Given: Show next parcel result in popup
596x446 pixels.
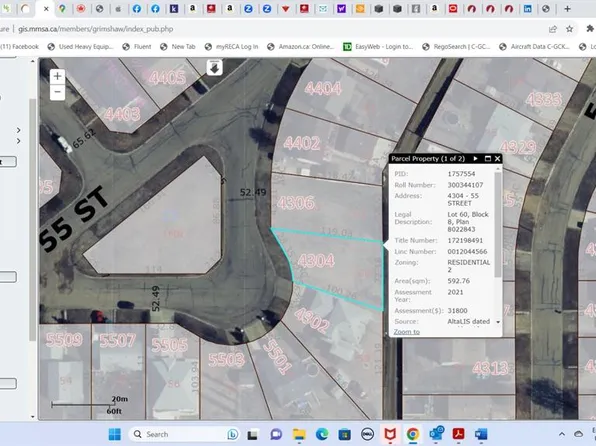Looking at the screenshot, I should click(x=475, y=159).
